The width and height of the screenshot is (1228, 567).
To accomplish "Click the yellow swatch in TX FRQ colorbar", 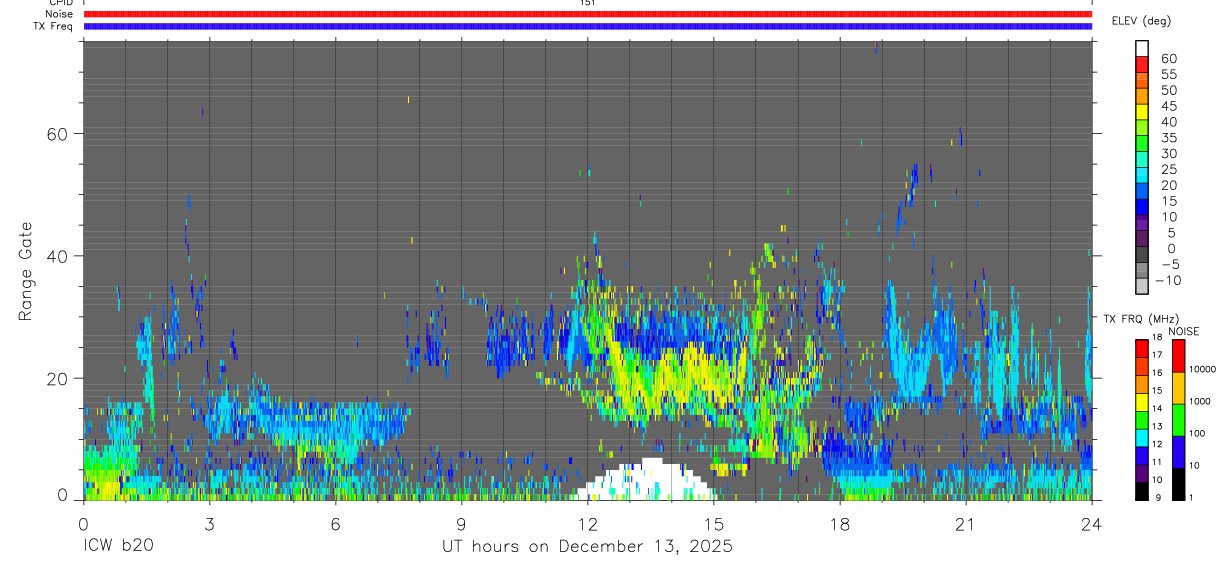I will click(1141, 402).
